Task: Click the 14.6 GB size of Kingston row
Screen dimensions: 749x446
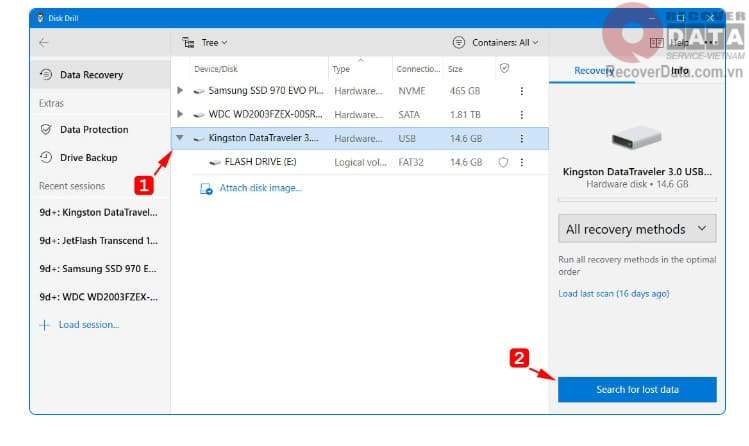Action: 466,138
